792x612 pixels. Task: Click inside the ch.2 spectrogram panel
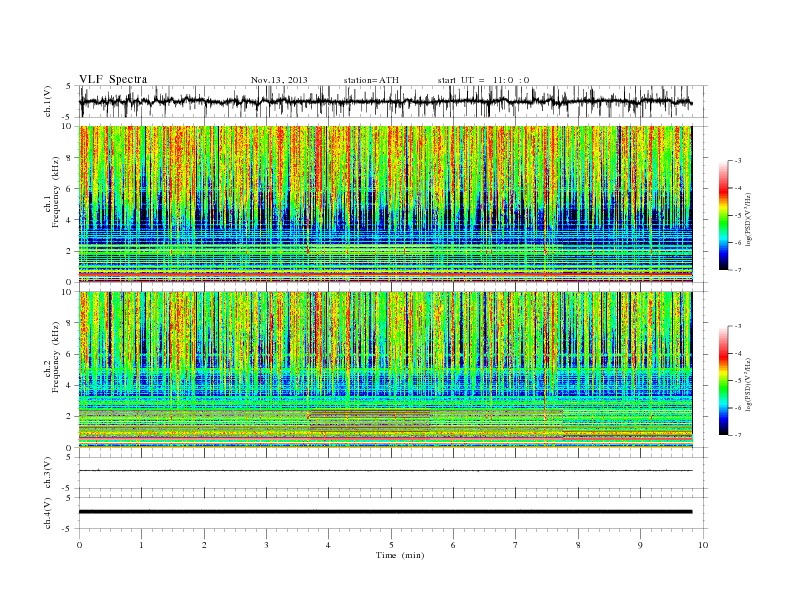[385, 370]
